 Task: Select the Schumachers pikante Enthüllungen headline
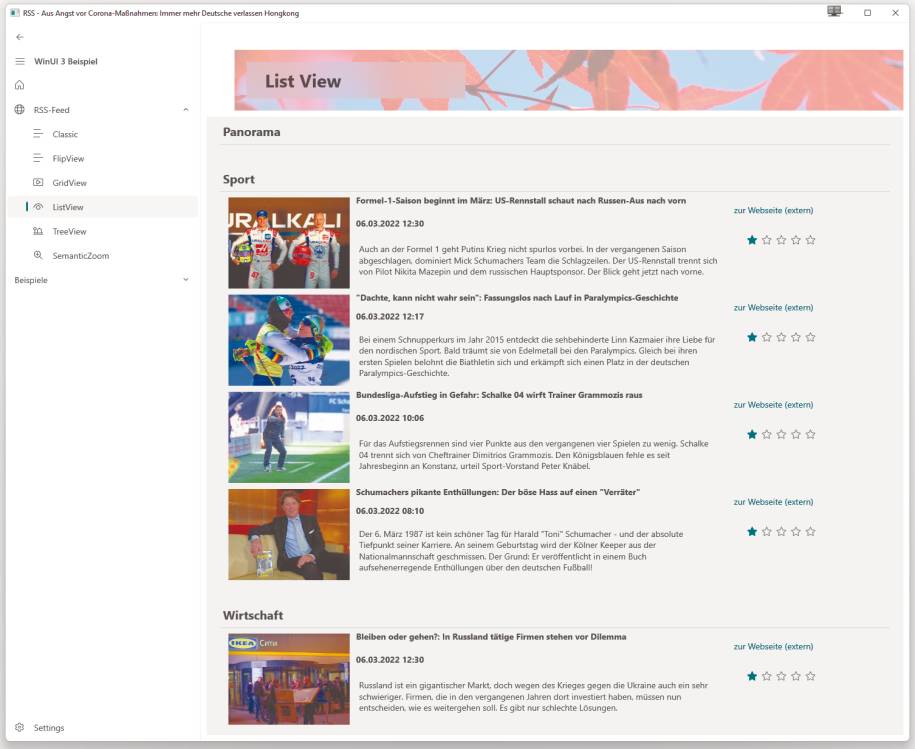498,492
